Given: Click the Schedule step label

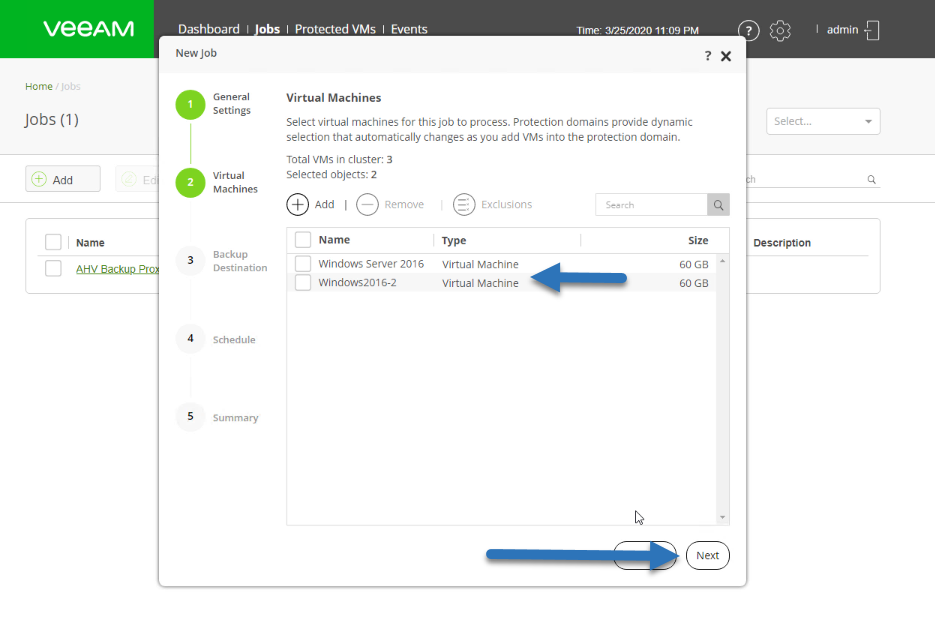Looking at the screenshot, I should [x=234, y=339].
